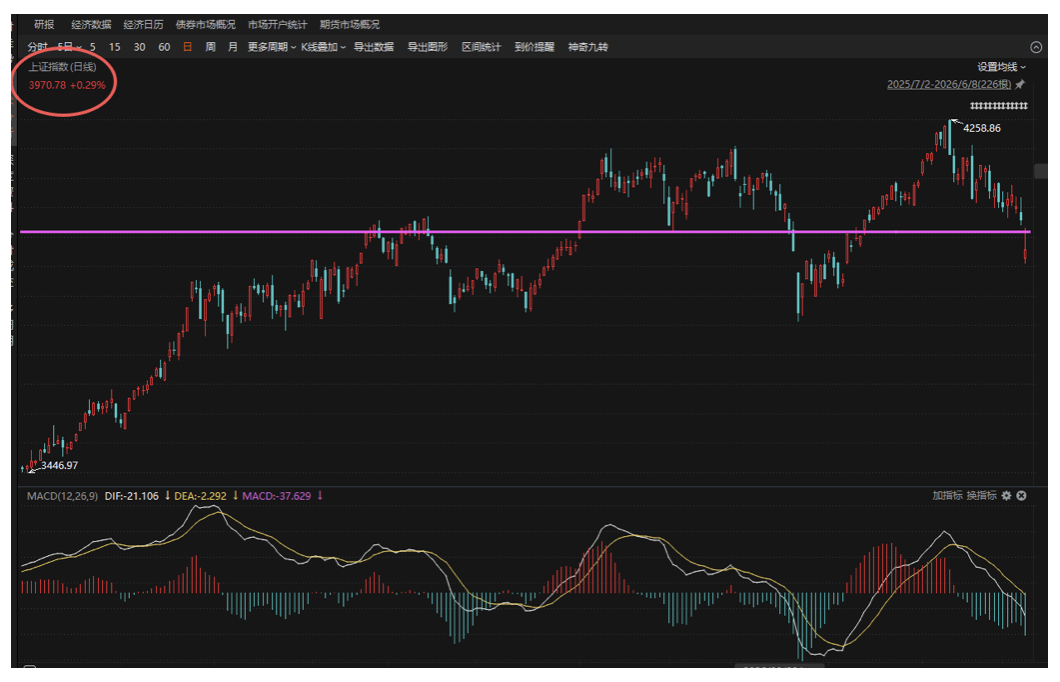Select the 15-minute K-line period

[x=114, y=47]
